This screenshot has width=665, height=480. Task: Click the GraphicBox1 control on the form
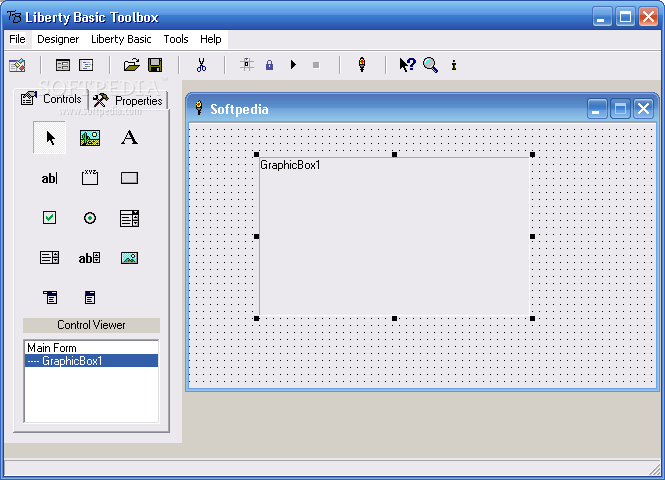(394, 237)
